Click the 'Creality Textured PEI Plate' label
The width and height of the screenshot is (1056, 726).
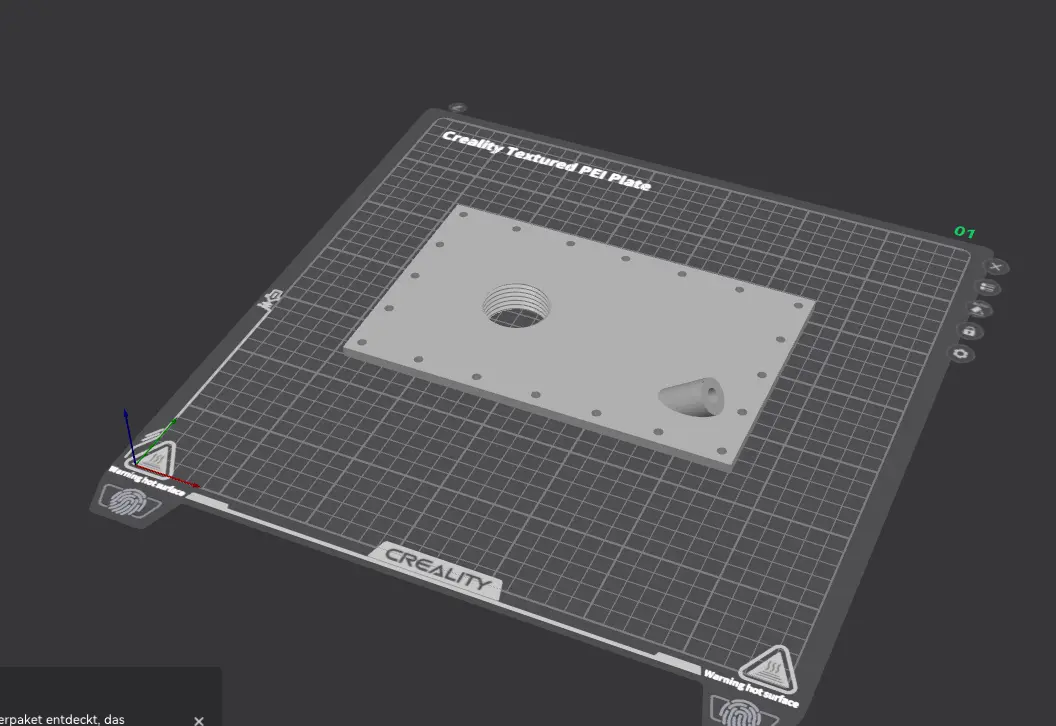546,161
